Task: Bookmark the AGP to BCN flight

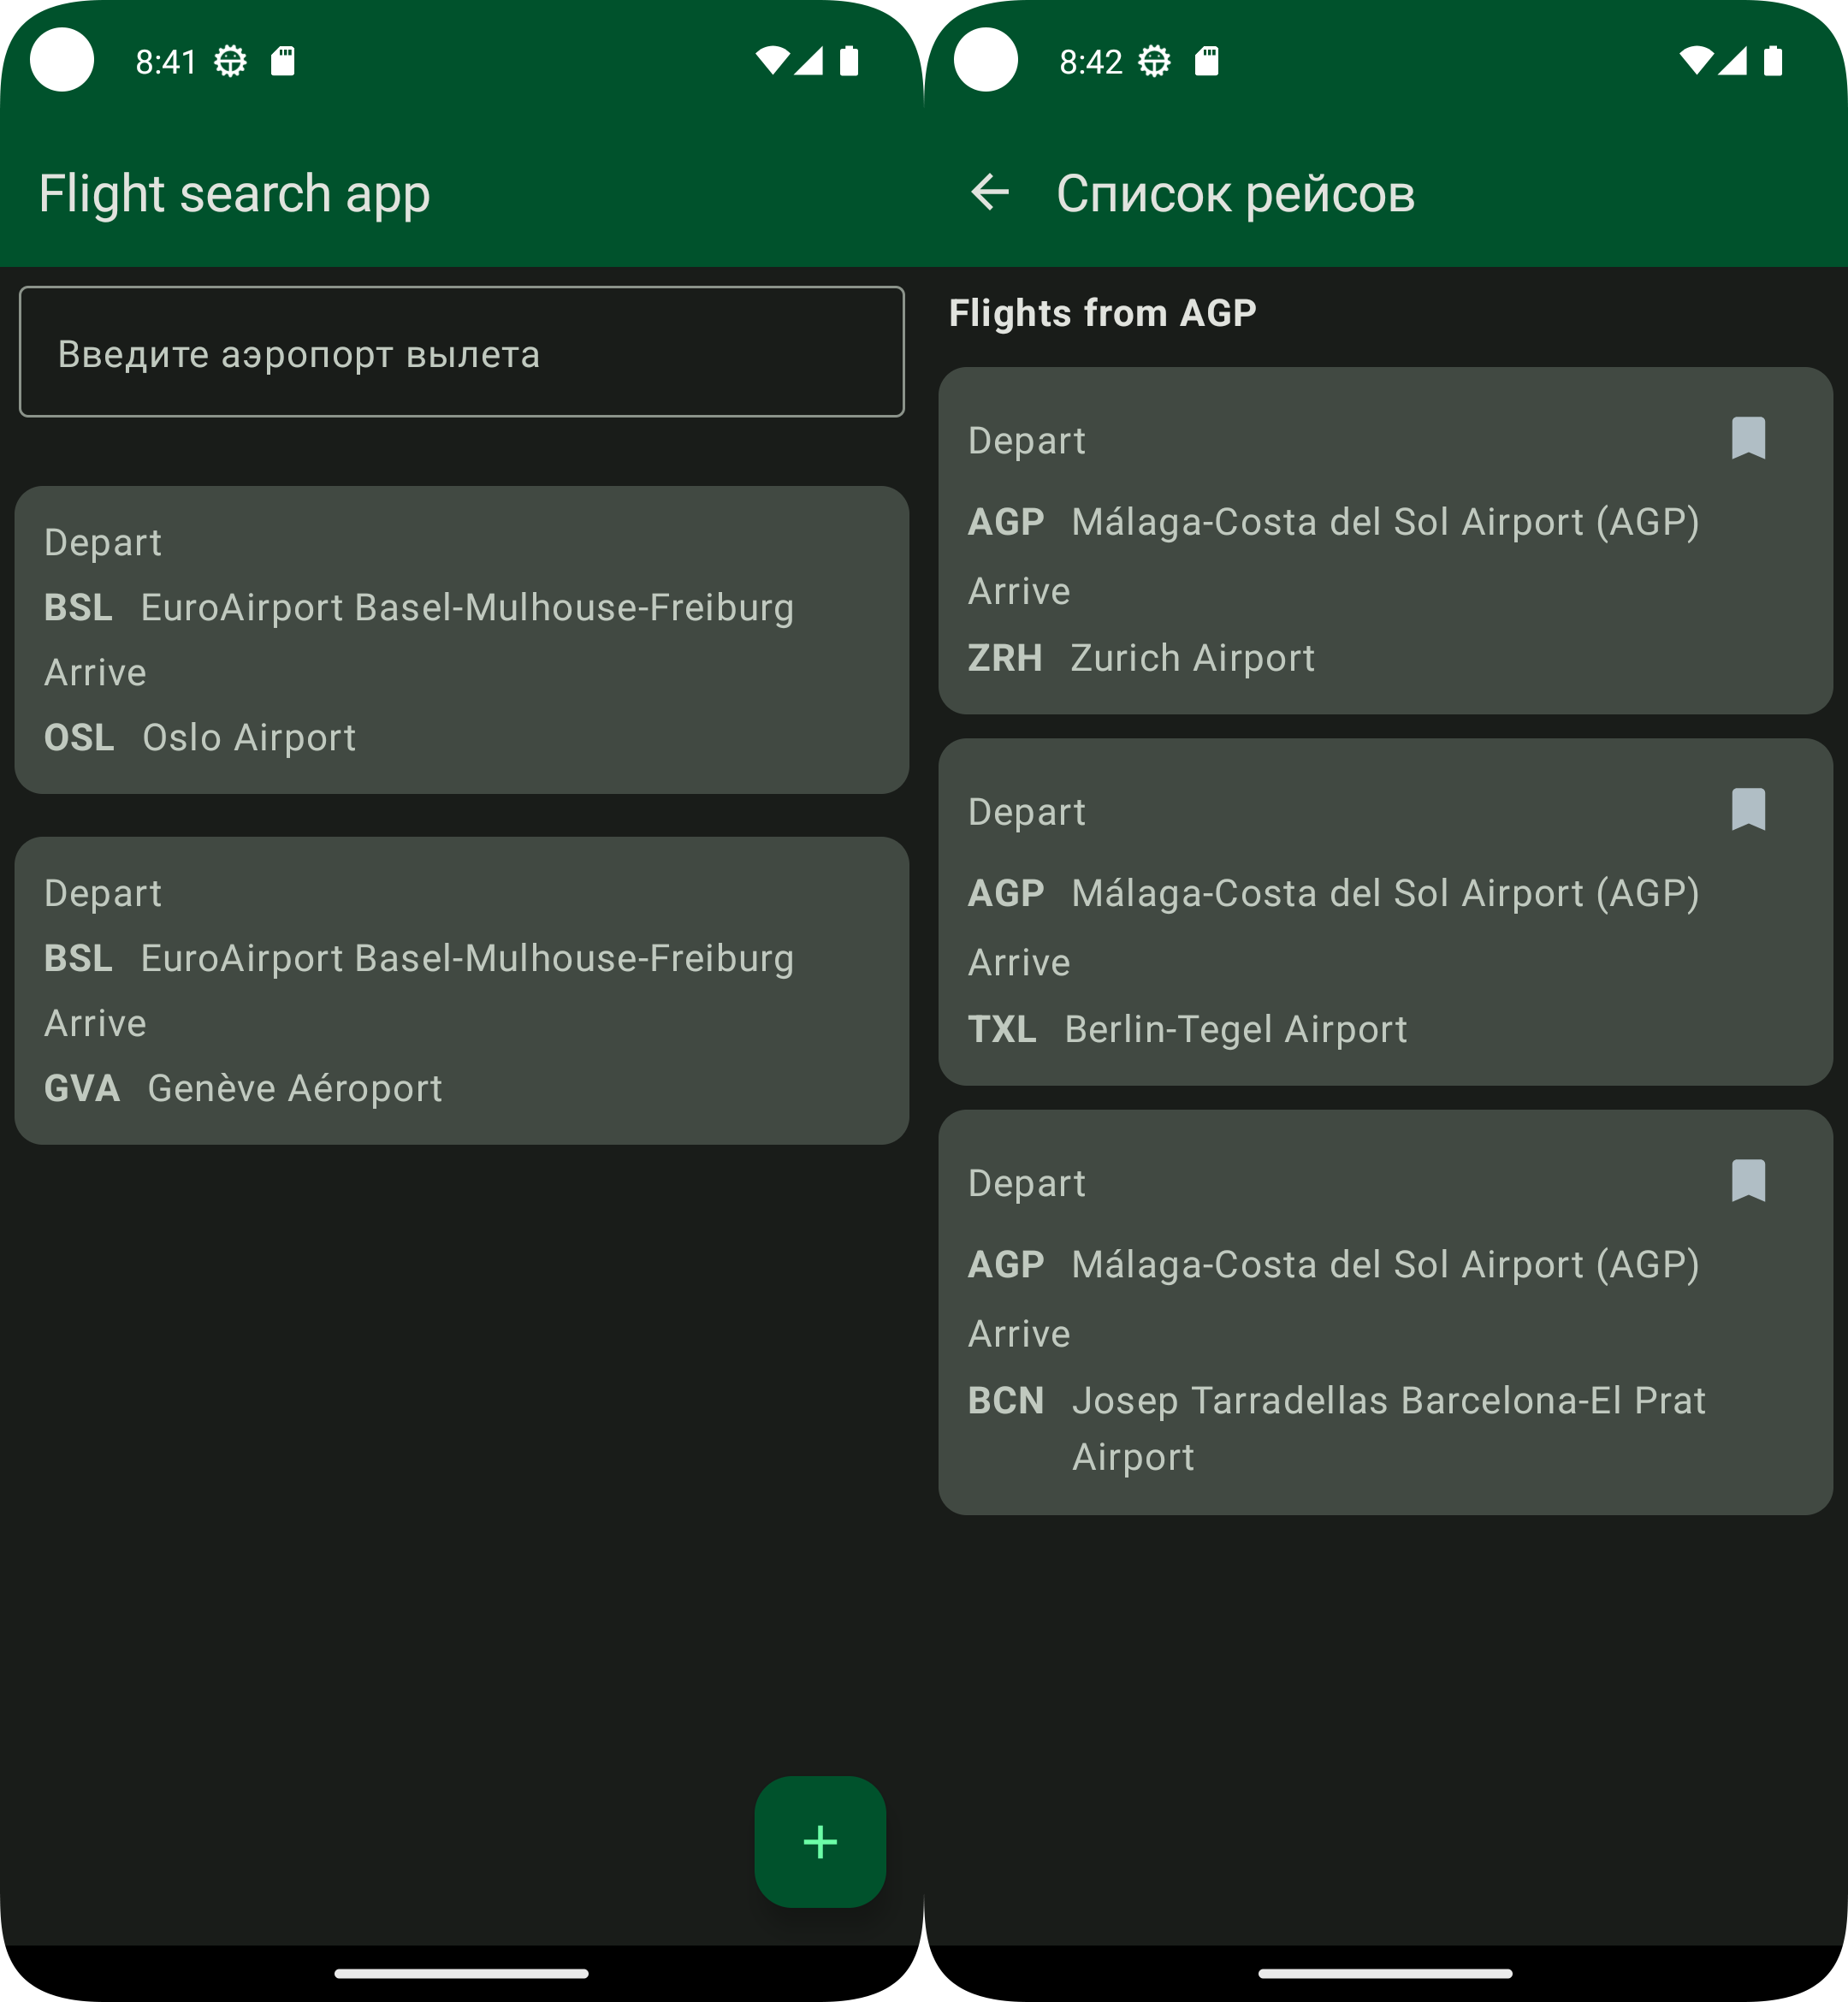Action: (1747, 1180)
